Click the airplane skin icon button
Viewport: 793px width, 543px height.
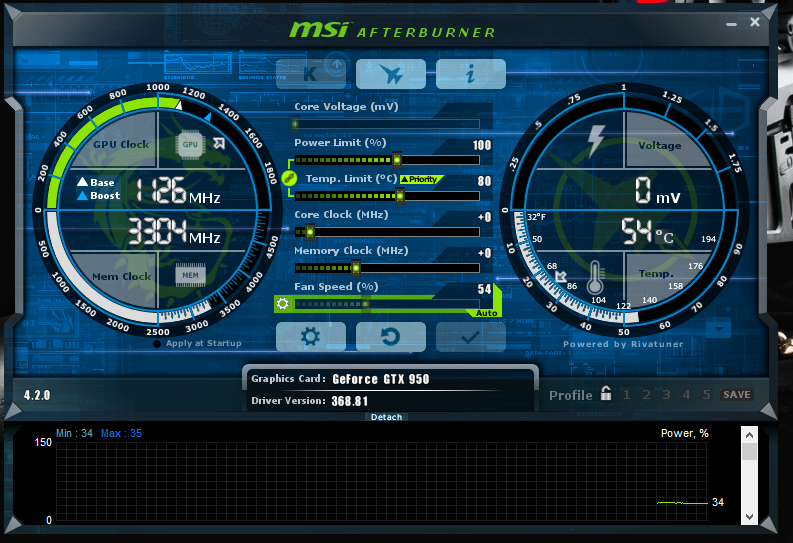[x=390, y=74]
